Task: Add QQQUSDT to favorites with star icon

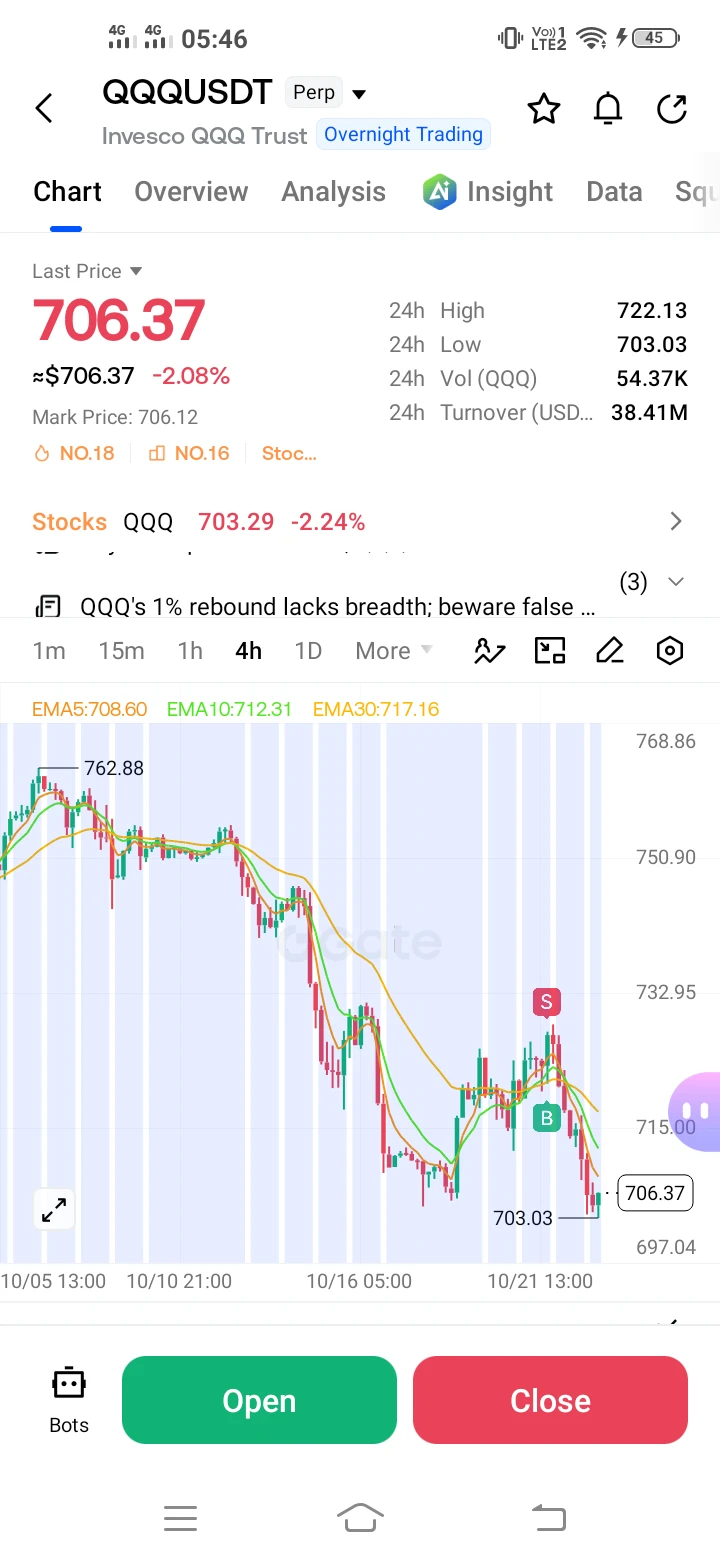Action: [544, 108]
